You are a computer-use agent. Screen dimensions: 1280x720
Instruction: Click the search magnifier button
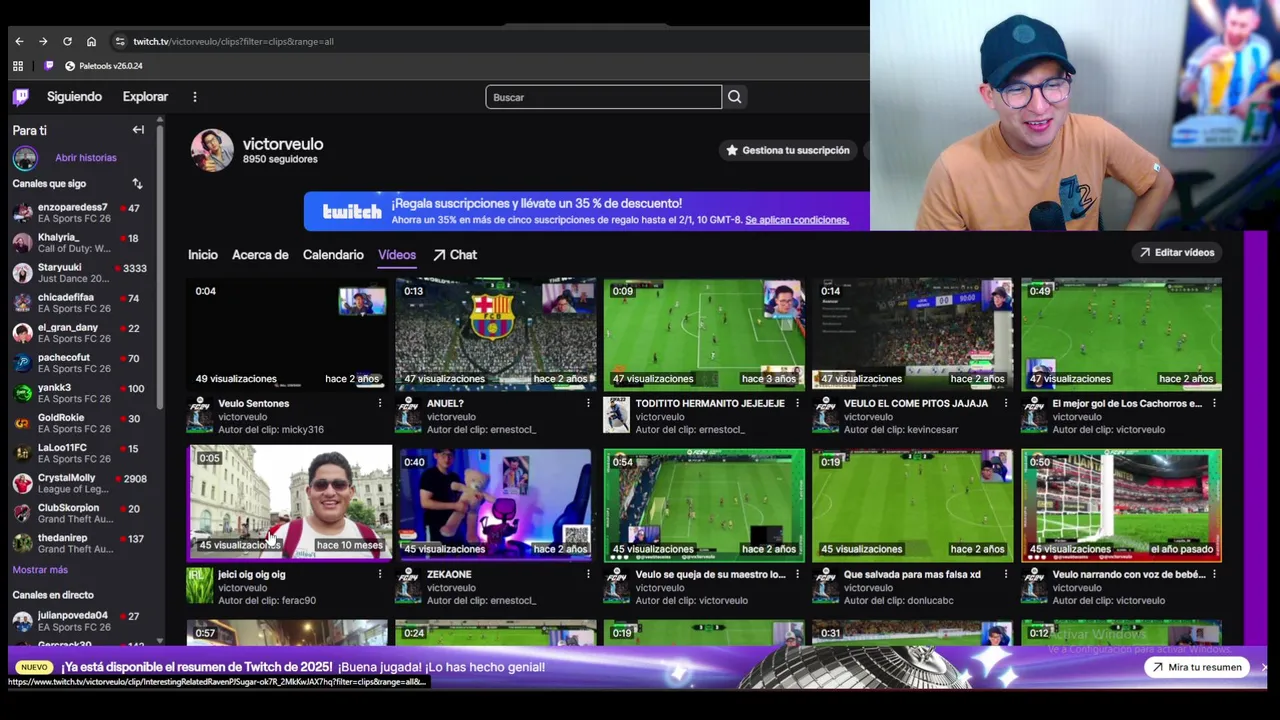point(735,97)
